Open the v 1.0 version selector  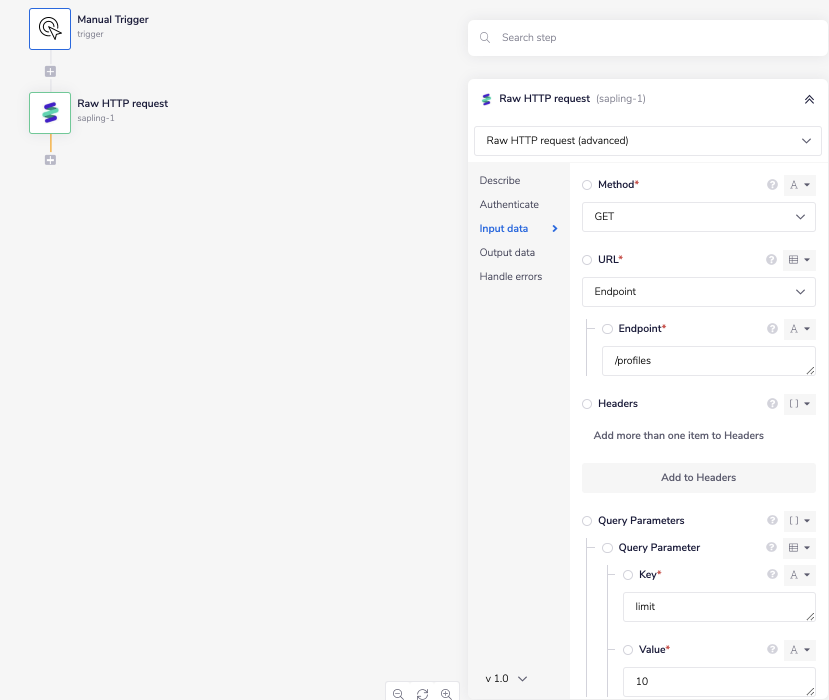pos(506,678)
